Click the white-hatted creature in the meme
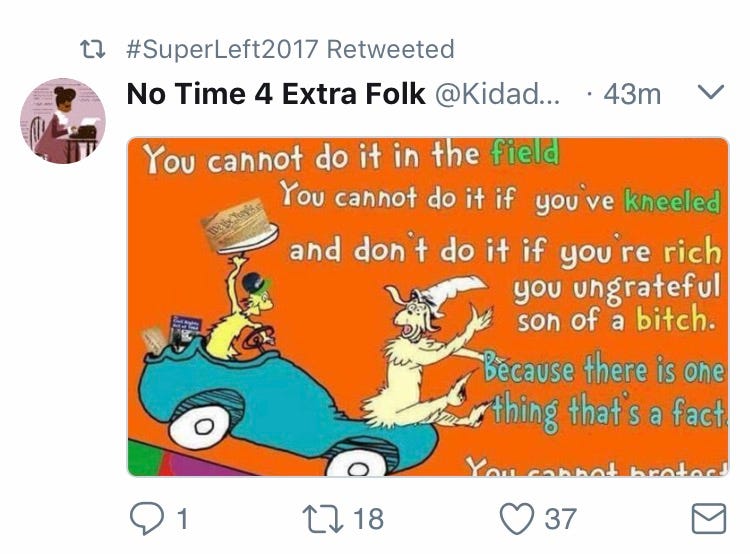This screenshot has height=554, width=750. pos(430,340)
